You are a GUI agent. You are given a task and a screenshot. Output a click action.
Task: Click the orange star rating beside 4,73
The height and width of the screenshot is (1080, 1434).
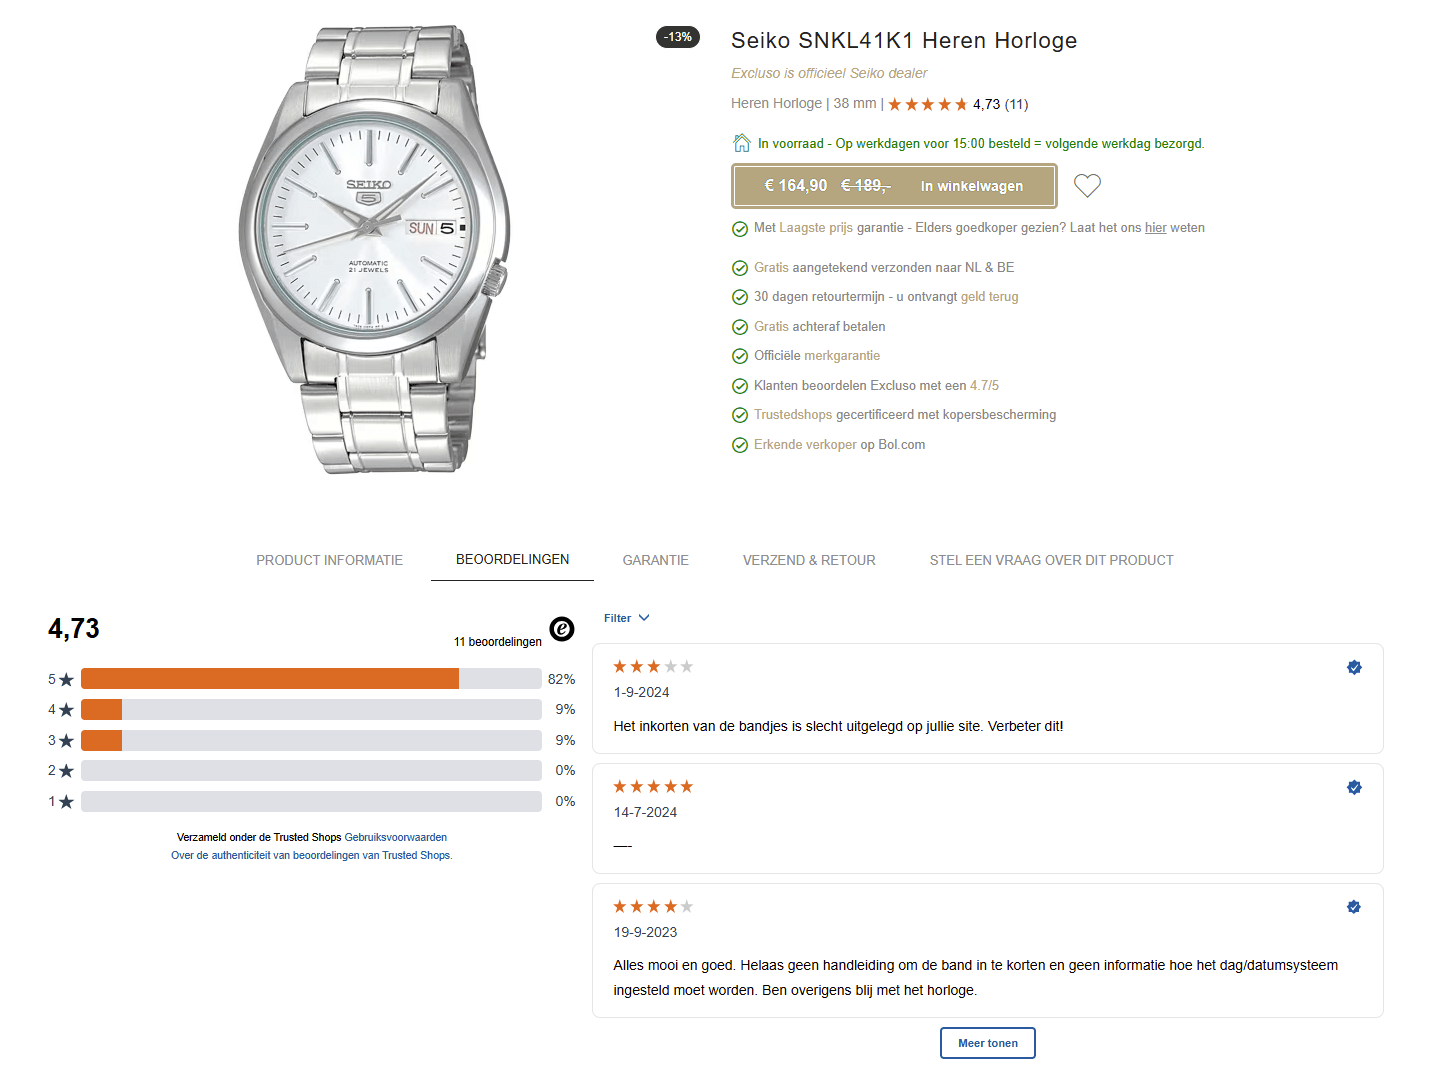[927, 104]
